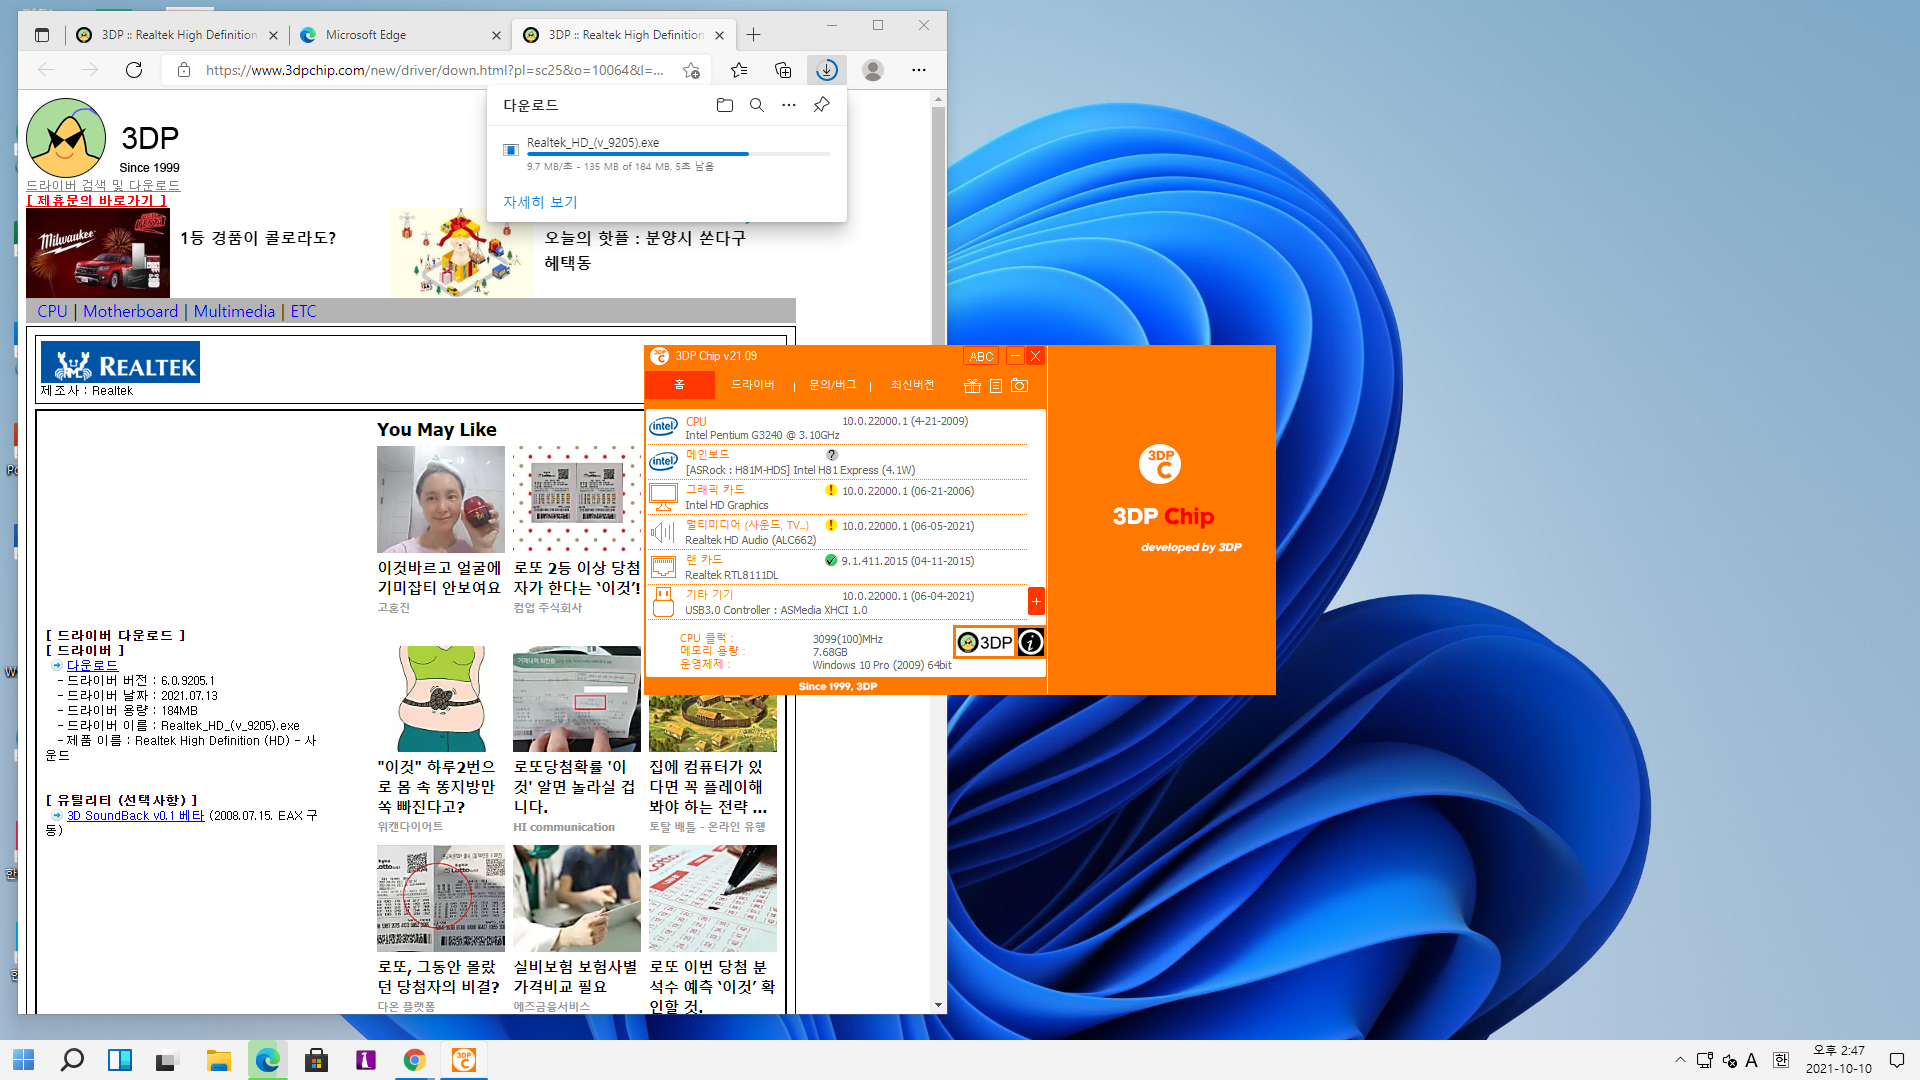Click the 3DP mascot logo on the page

tap(66, 138)
